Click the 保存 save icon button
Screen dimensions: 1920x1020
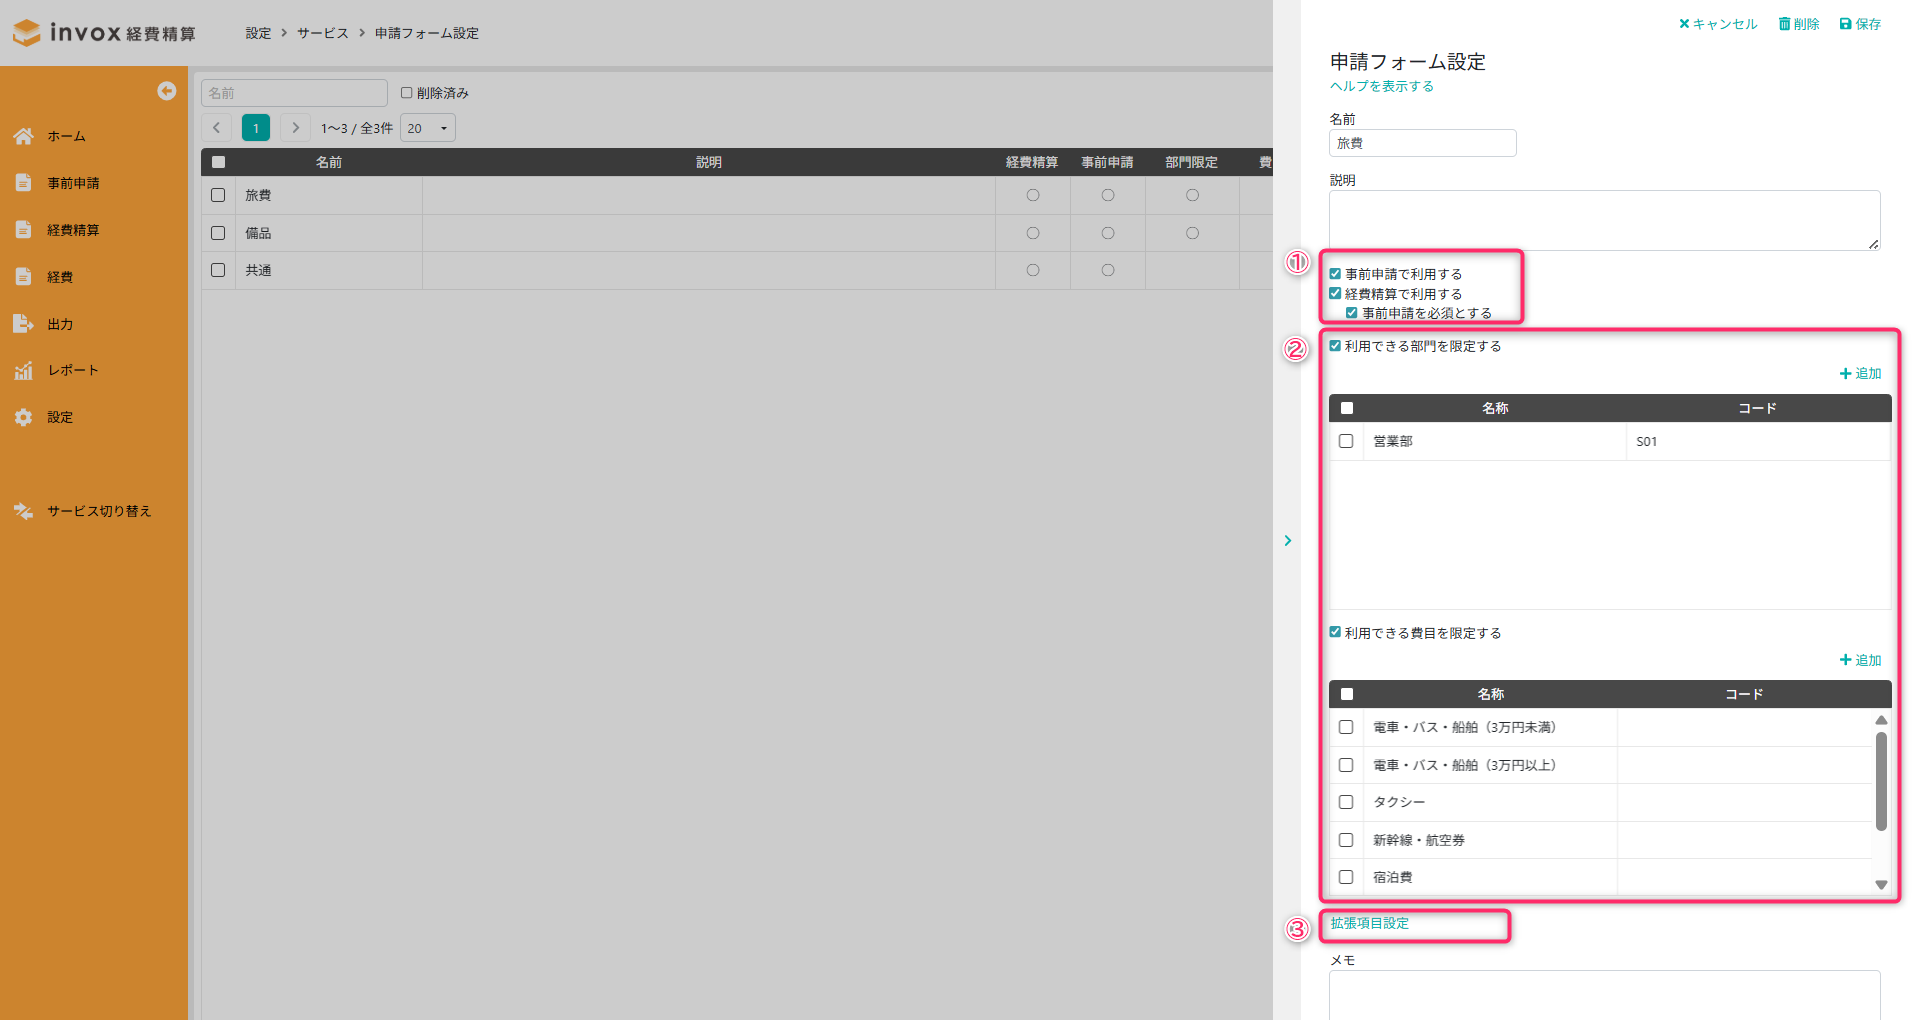click(1860, 24)
